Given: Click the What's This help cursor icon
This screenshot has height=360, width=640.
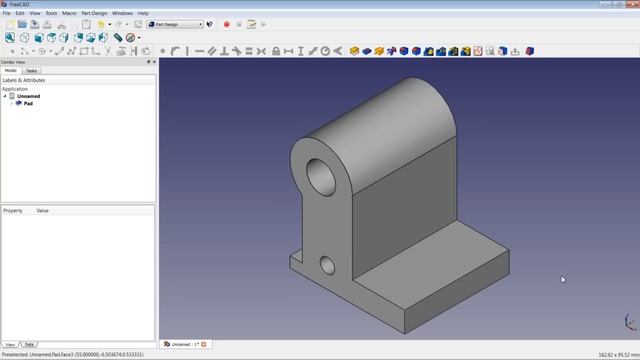Looking at the screenshot, I should coord(210,24).
